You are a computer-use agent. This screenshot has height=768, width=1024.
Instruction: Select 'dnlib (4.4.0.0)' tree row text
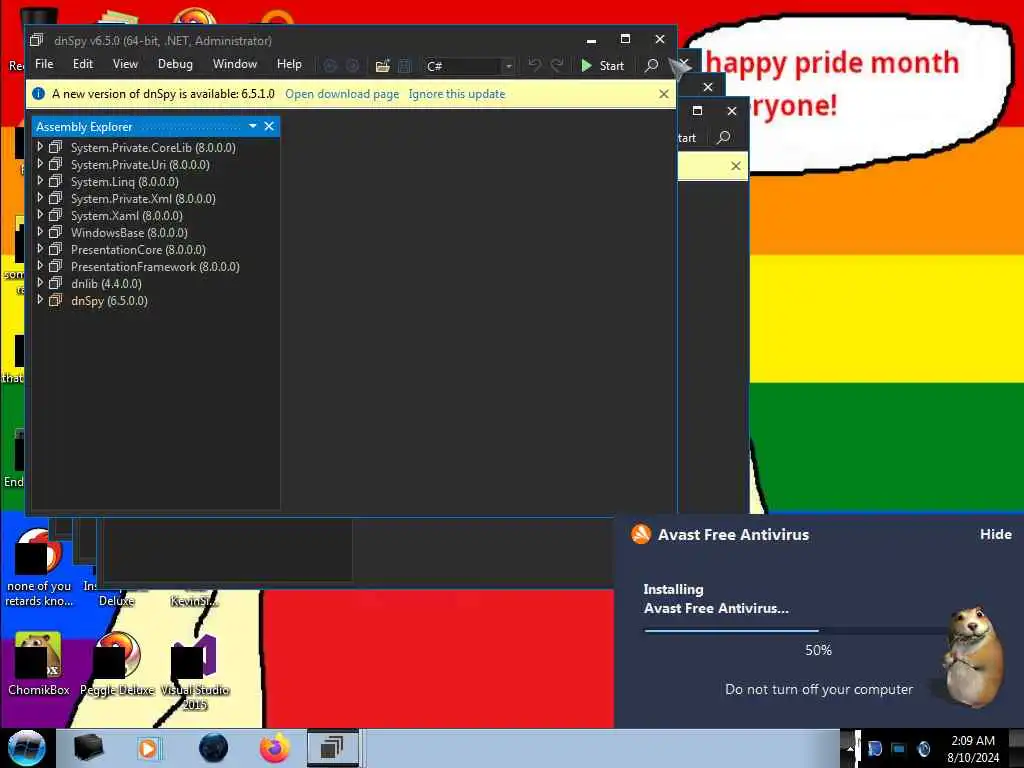[x=106, y=283]
